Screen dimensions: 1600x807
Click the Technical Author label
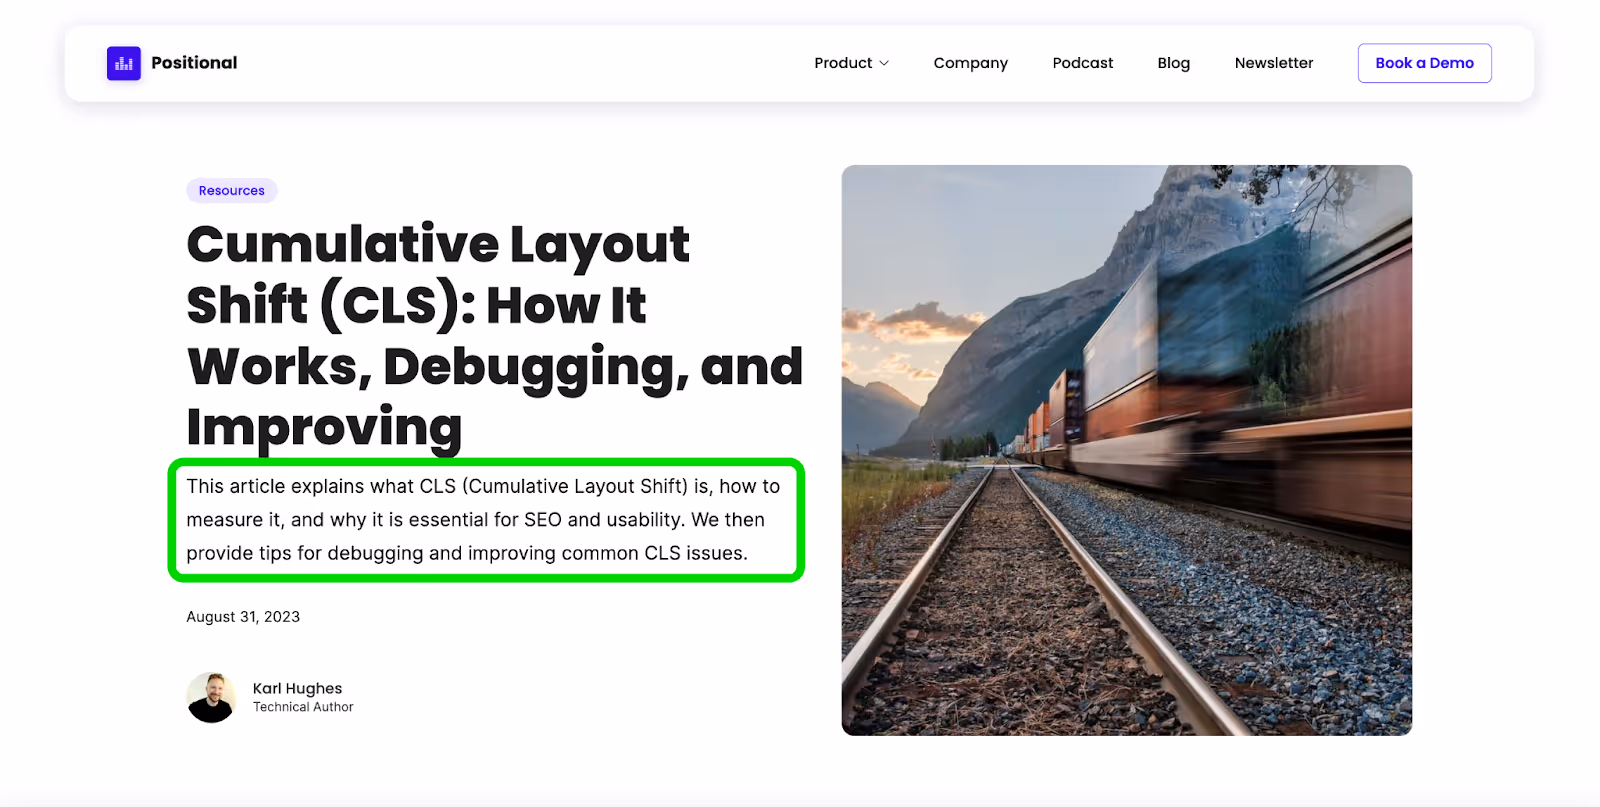(303, 707)
